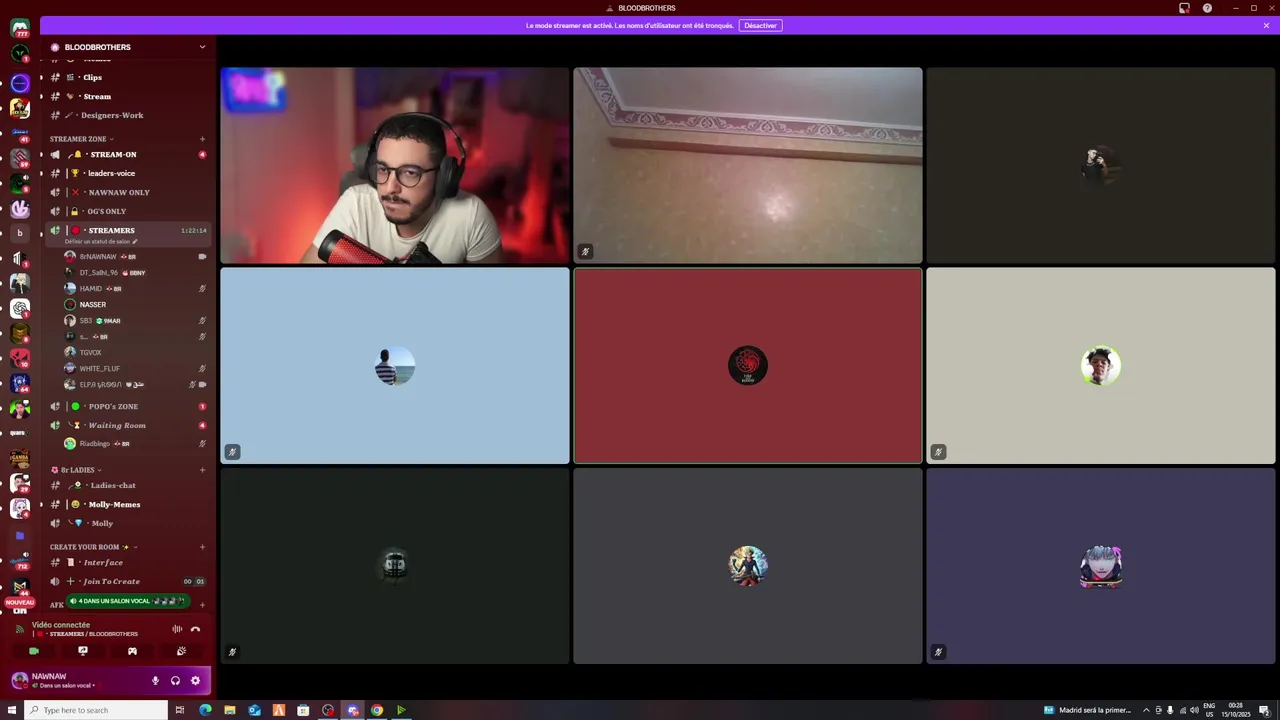Open Microsoft Edge from taskbar

coord(205,710)
